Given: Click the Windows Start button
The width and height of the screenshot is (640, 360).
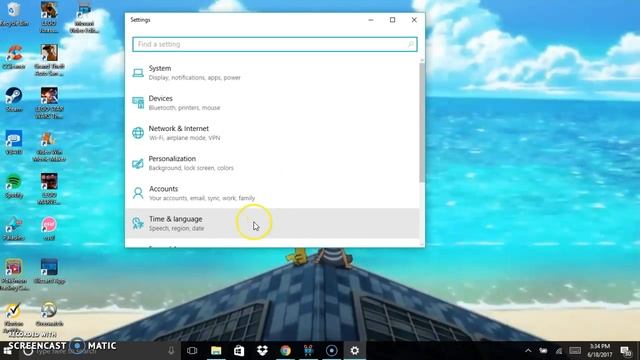Looking at the screenshot, I should 7,351.
